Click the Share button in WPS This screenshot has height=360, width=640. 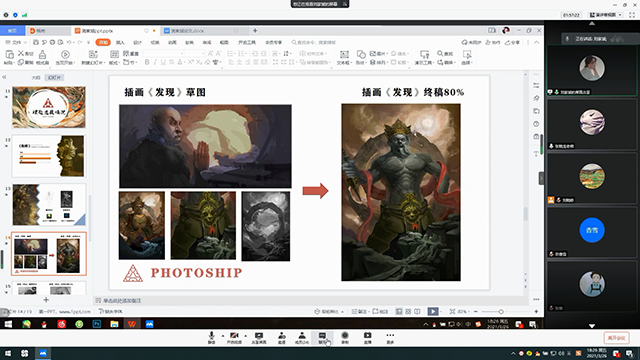513,42
